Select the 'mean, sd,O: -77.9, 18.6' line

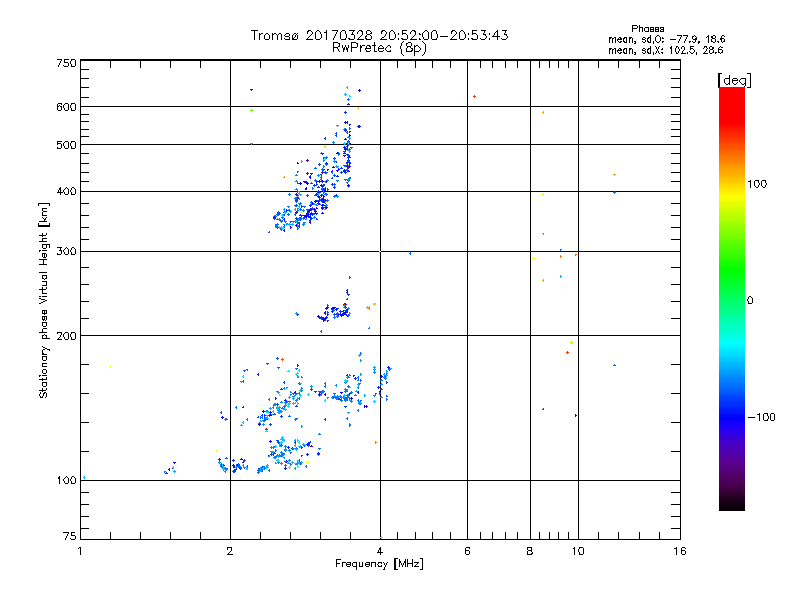pos(666,39)
